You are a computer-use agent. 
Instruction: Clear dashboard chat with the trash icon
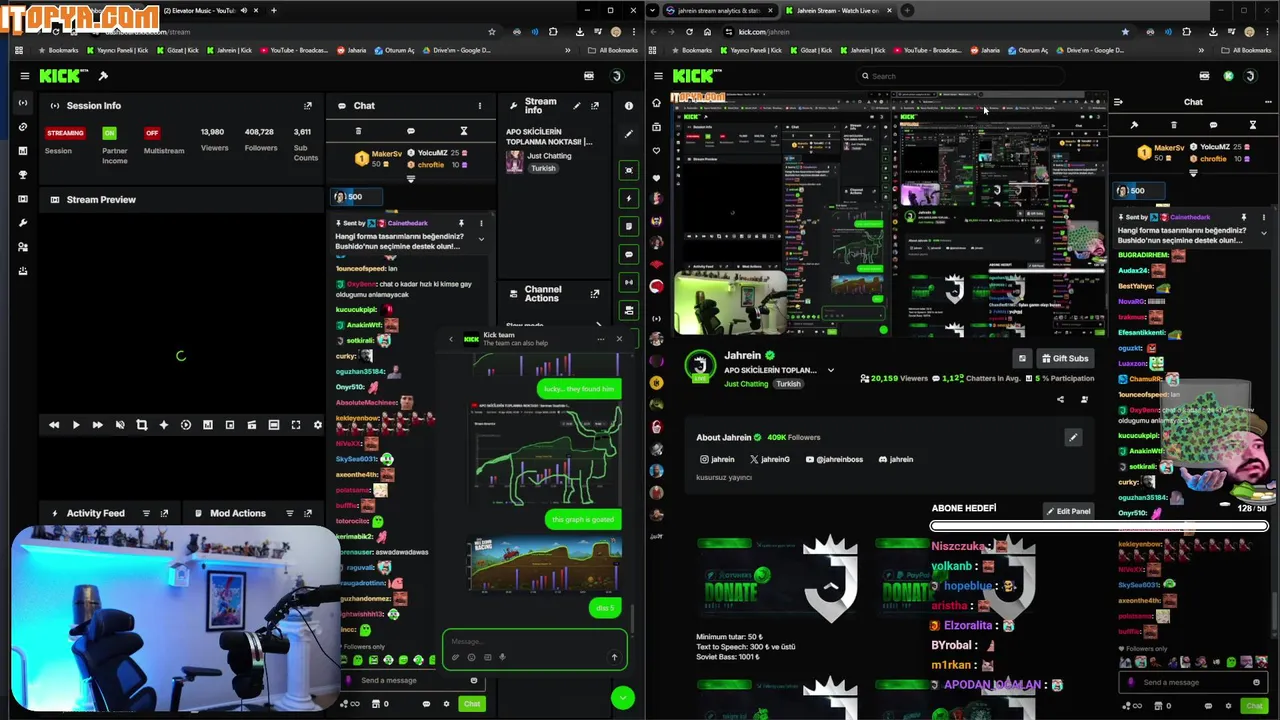pyautogui.click(x=358, y=131)
